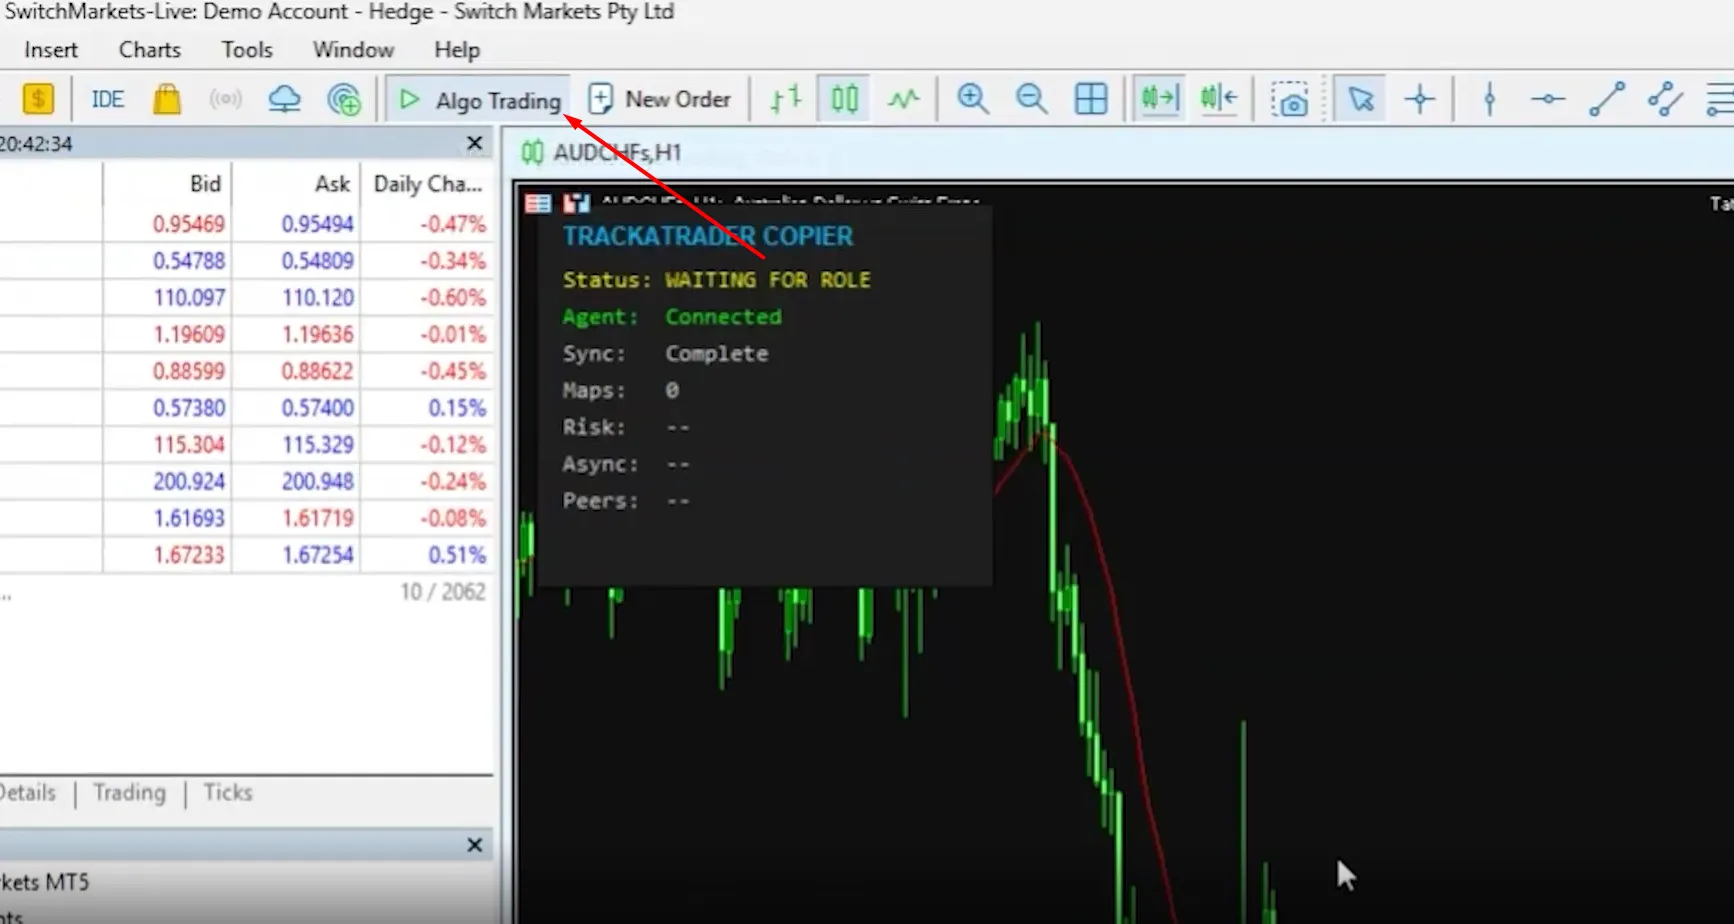The height and width of the screenshot is (924, 1734).
Task: Select the horizontal line tool
Action: click(x=1548, y=99)
